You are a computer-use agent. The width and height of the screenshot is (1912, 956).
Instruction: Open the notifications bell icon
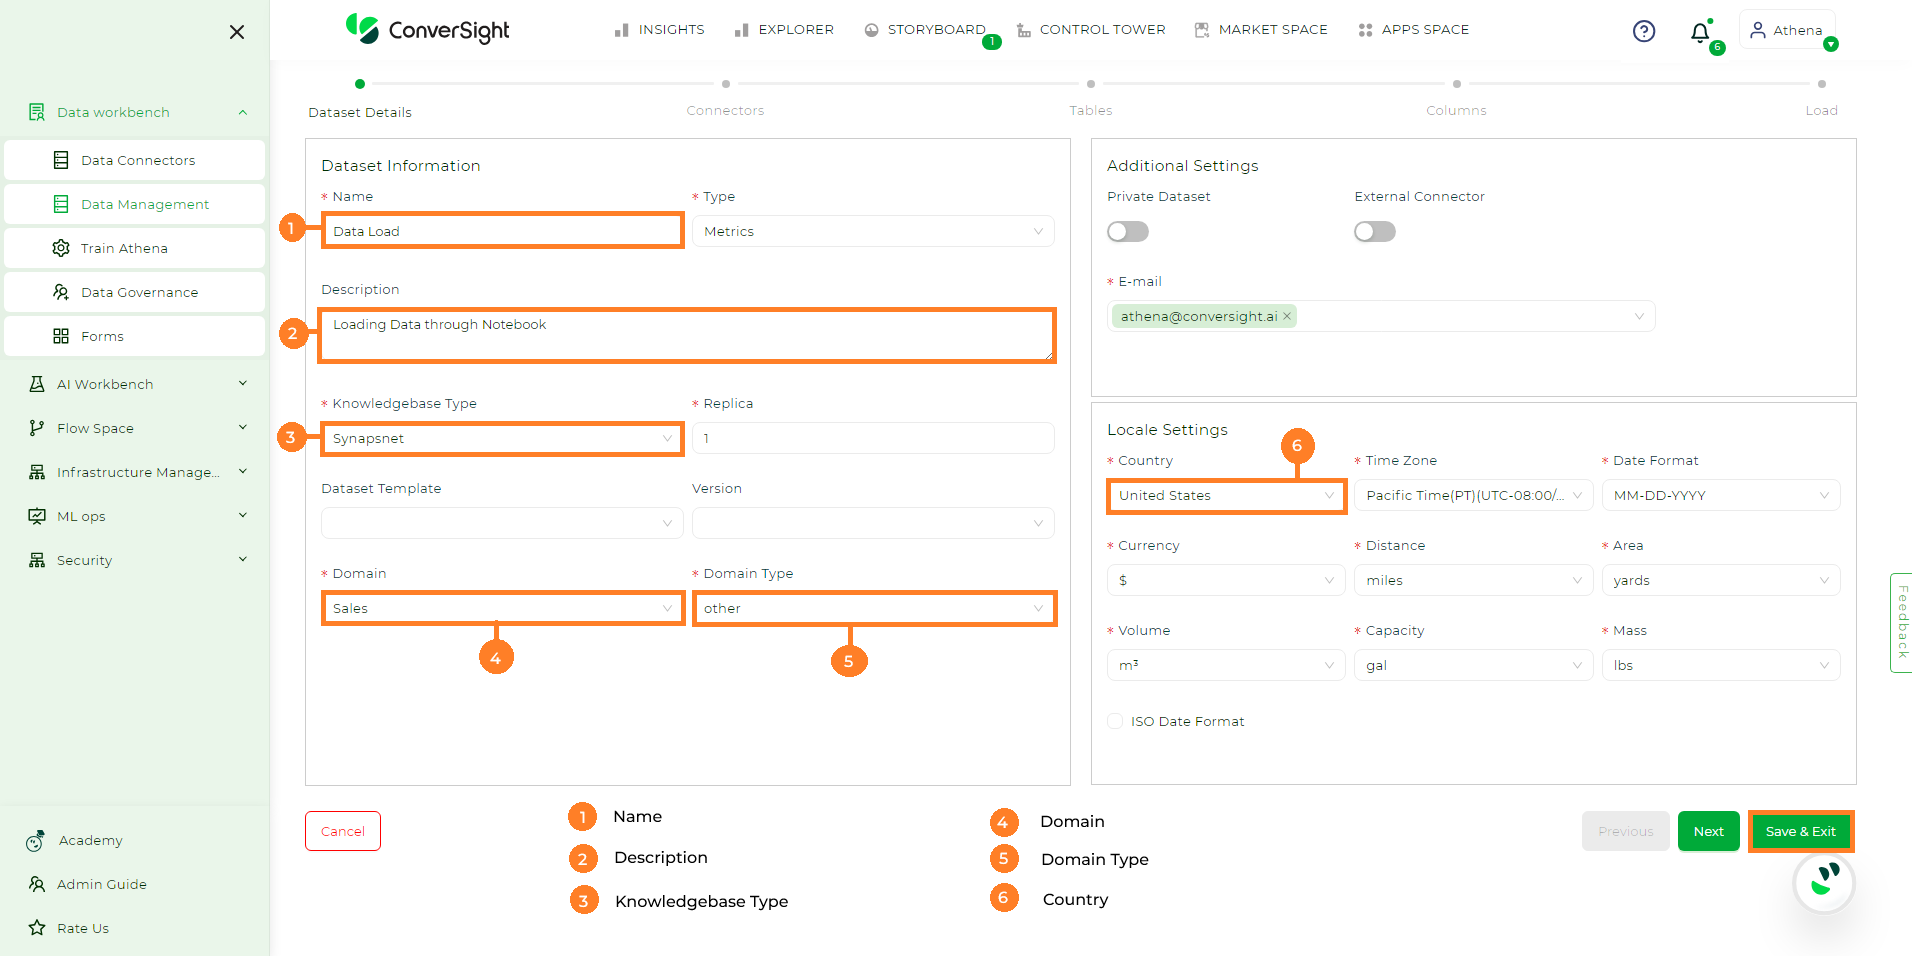tap(1700, 33)
